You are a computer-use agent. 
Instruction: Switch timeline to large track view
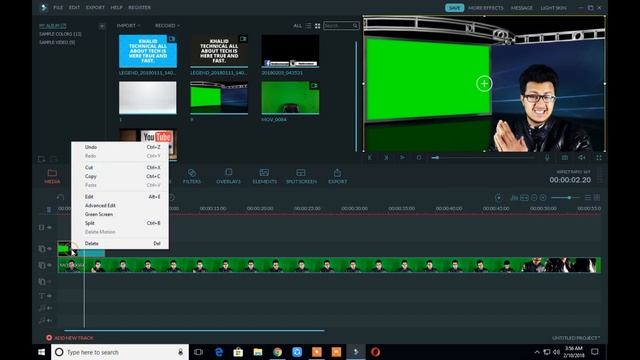click(597, 198)
